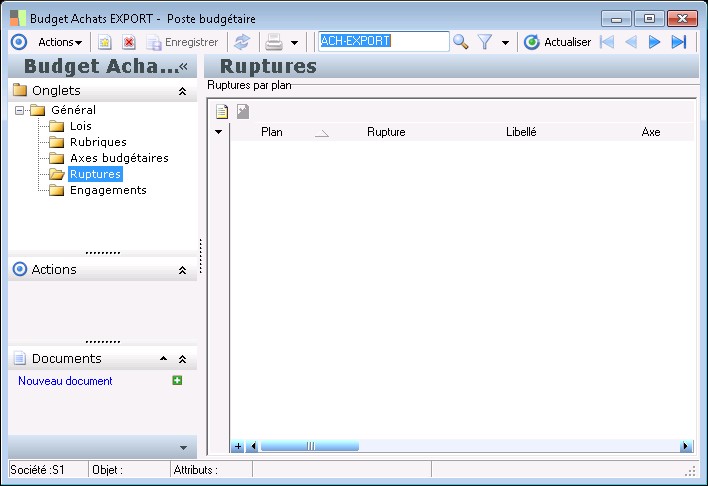
Task: Collapse the Budget Acha... side panel
Action: [x=183, y=67]
